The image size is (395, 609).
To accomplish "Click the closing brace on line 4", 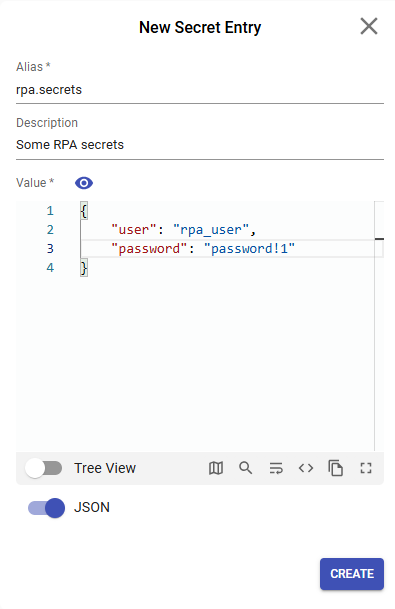I will 84,268.
